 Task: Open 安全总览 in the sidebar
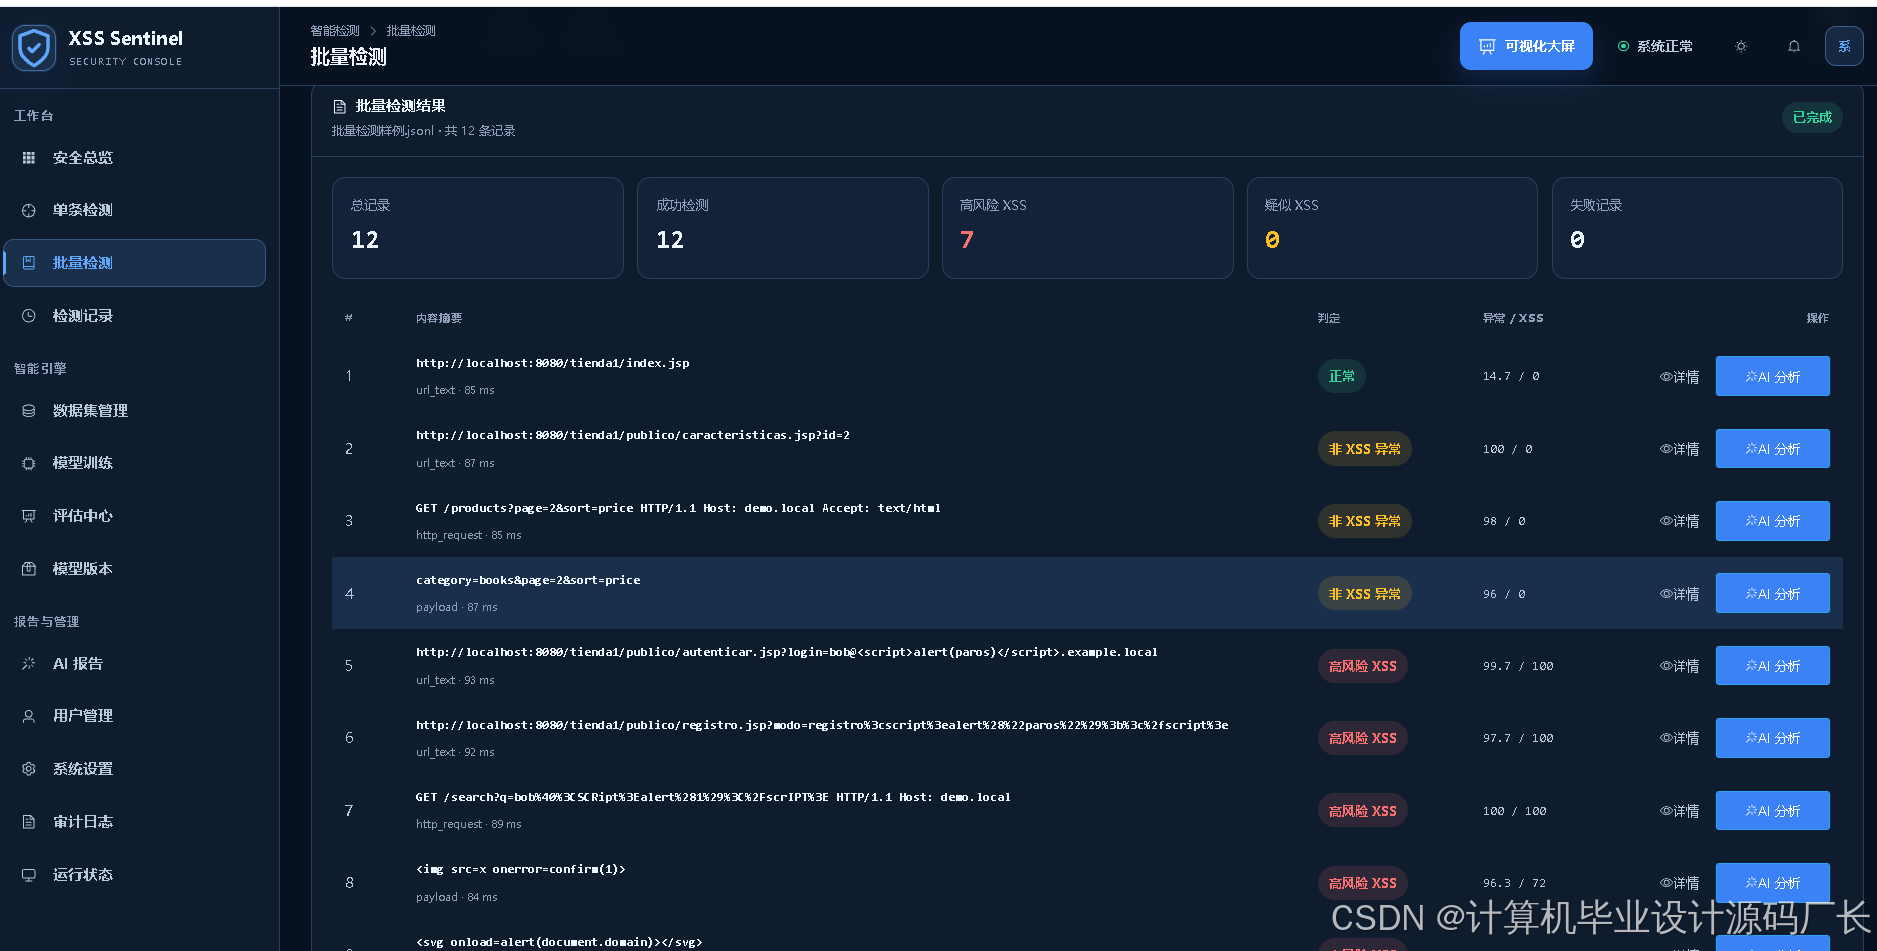[134, 158]
